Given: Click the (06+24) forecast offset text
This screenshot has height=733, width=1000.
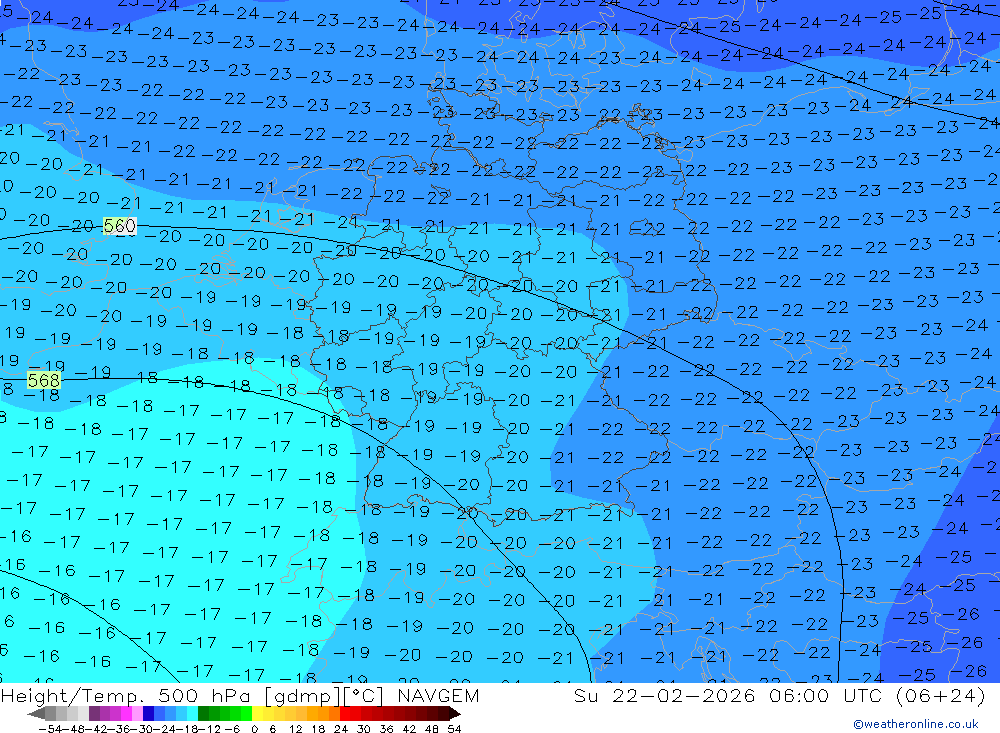Looking at the screenshot, I should (940, 695).
